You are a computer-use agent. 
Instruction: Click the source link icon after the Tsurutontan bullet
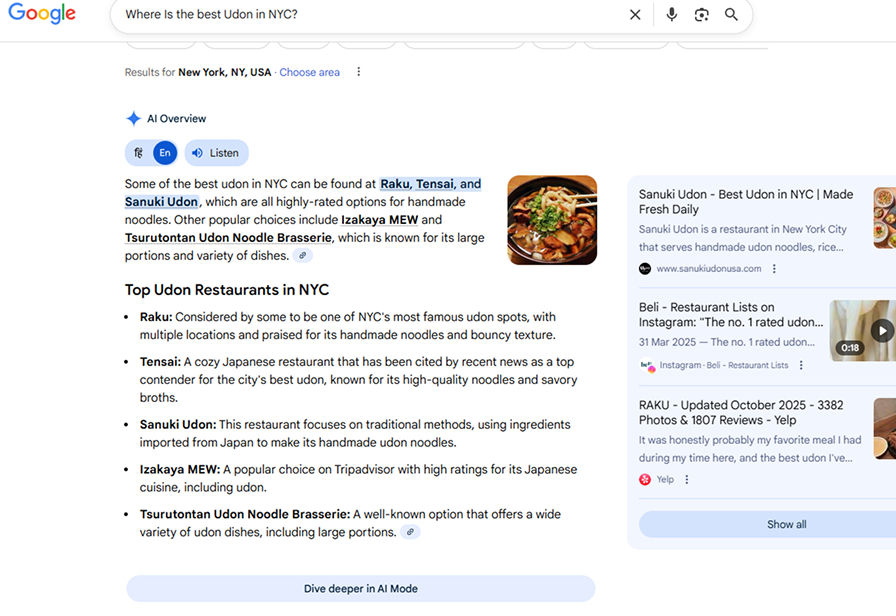pyautogui.click(x=410, y=532)
